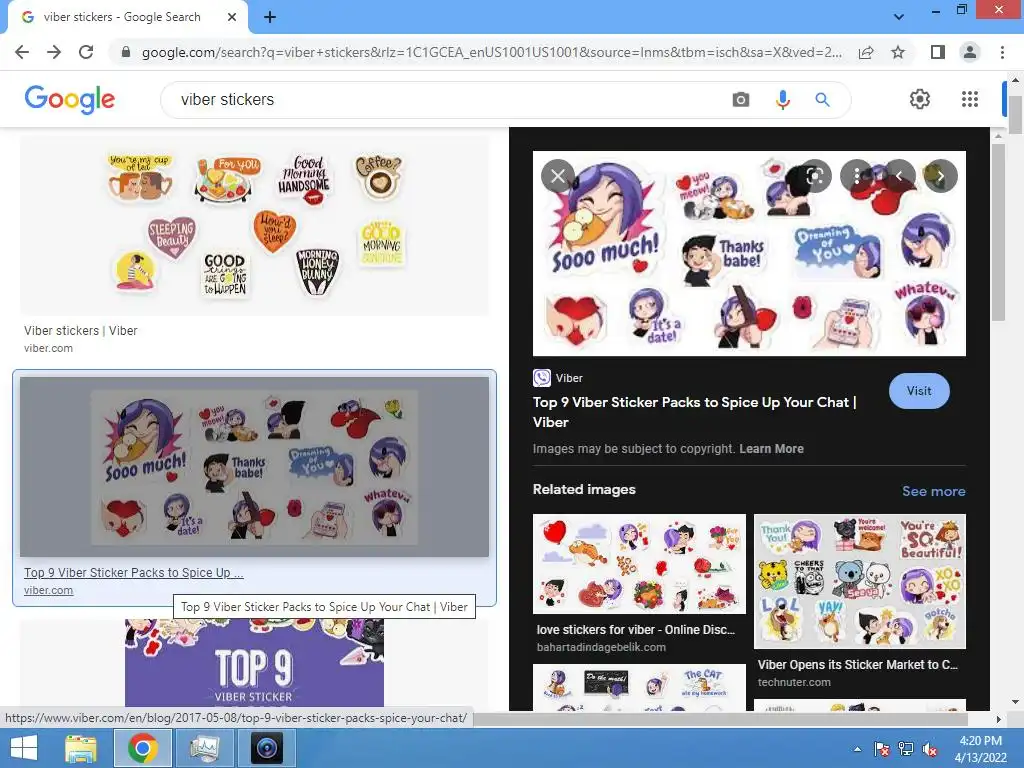
Task: Open technuter.com source text
Action: 794,682
